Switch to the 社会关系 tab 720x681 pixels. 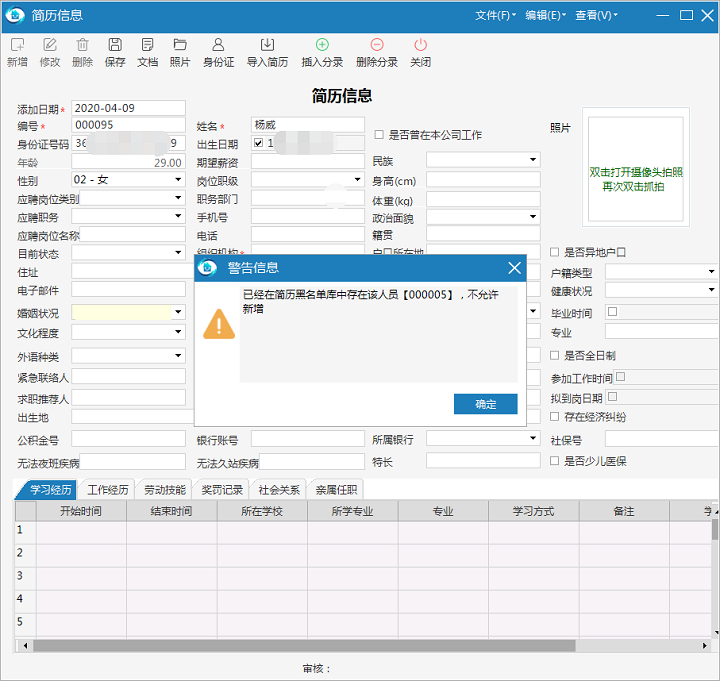point(279,490)
